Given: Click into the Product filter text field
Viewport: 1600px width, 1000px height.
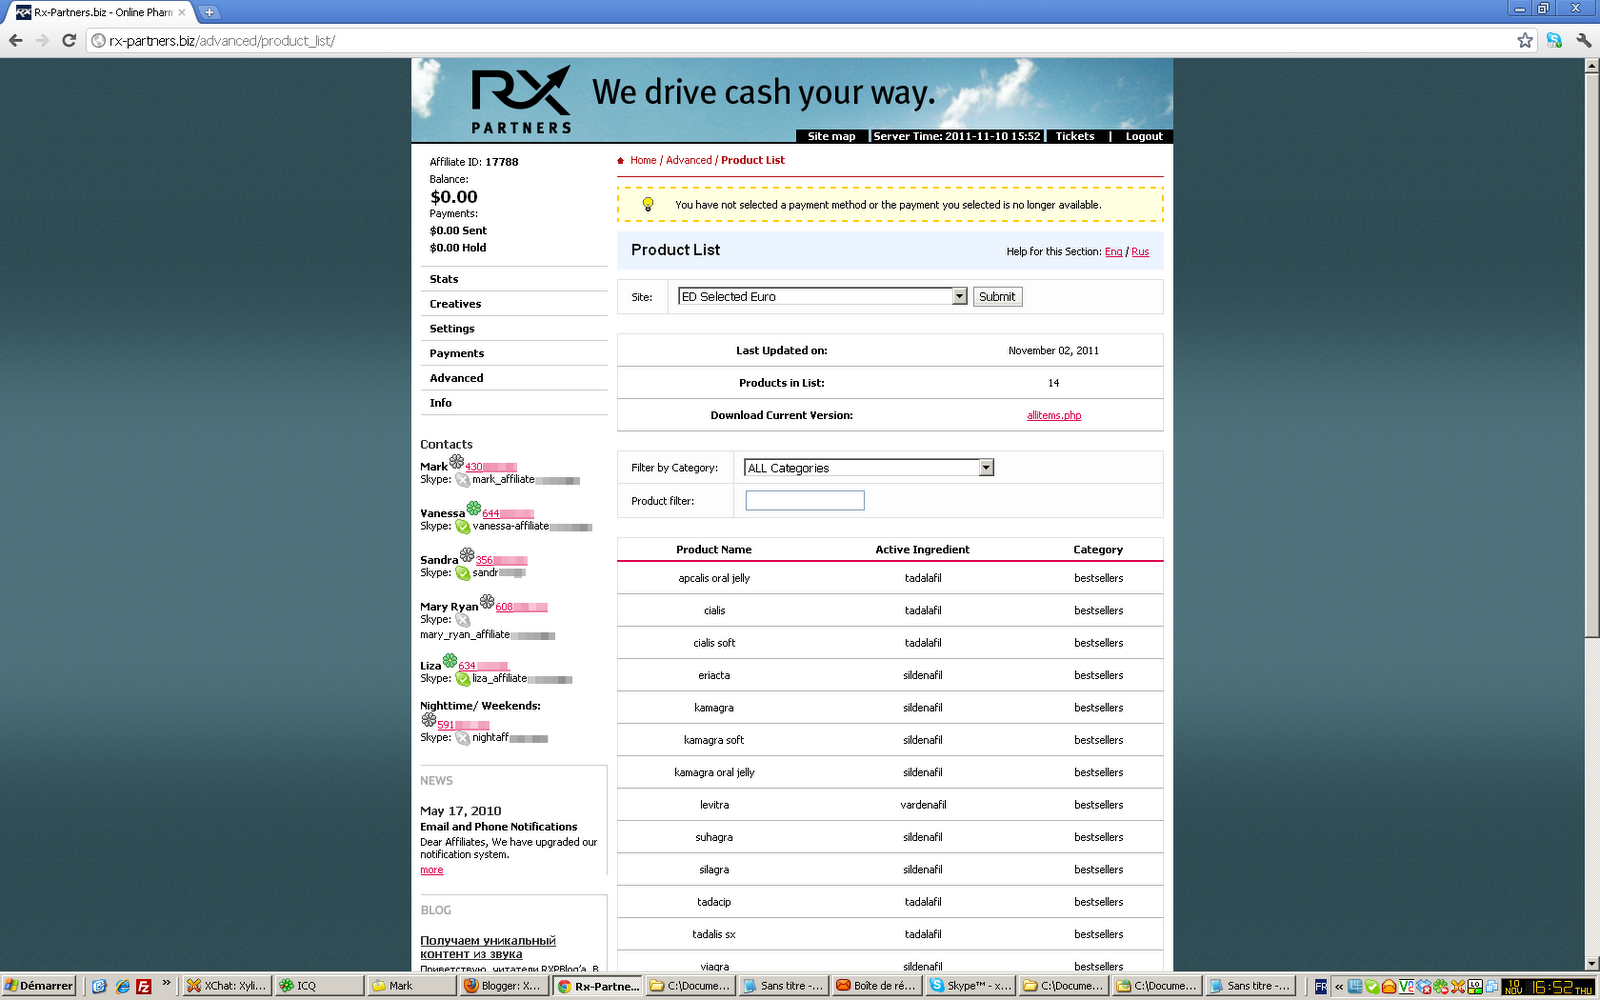Looking at the screenshot, I should tap(805, 501).
